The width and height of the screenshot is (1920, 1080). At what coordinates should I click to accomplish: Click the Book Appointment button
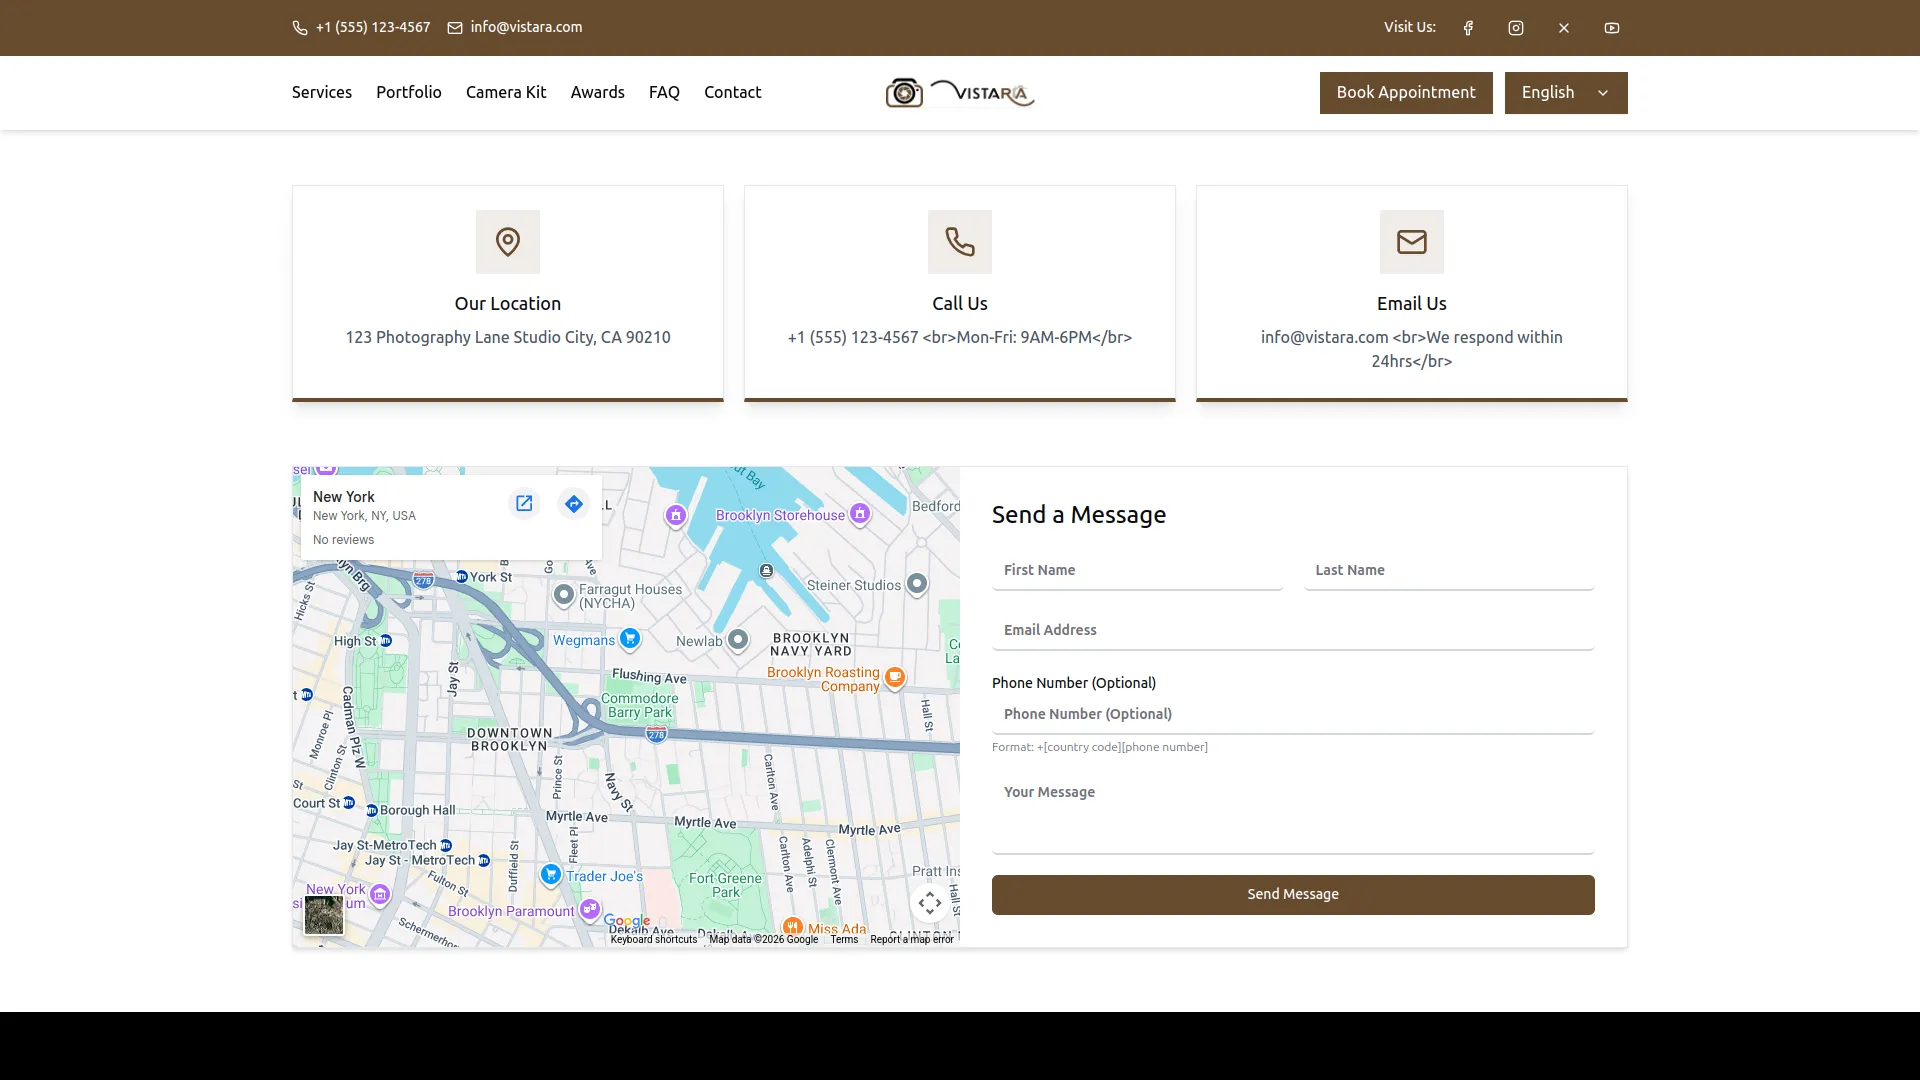pyautogui.click(x=1405, y=92)
